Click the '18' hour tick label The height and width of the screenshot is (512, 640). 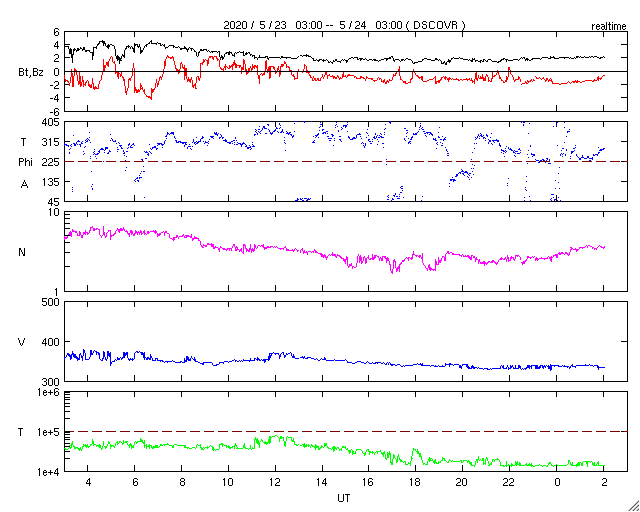(416, 482)
